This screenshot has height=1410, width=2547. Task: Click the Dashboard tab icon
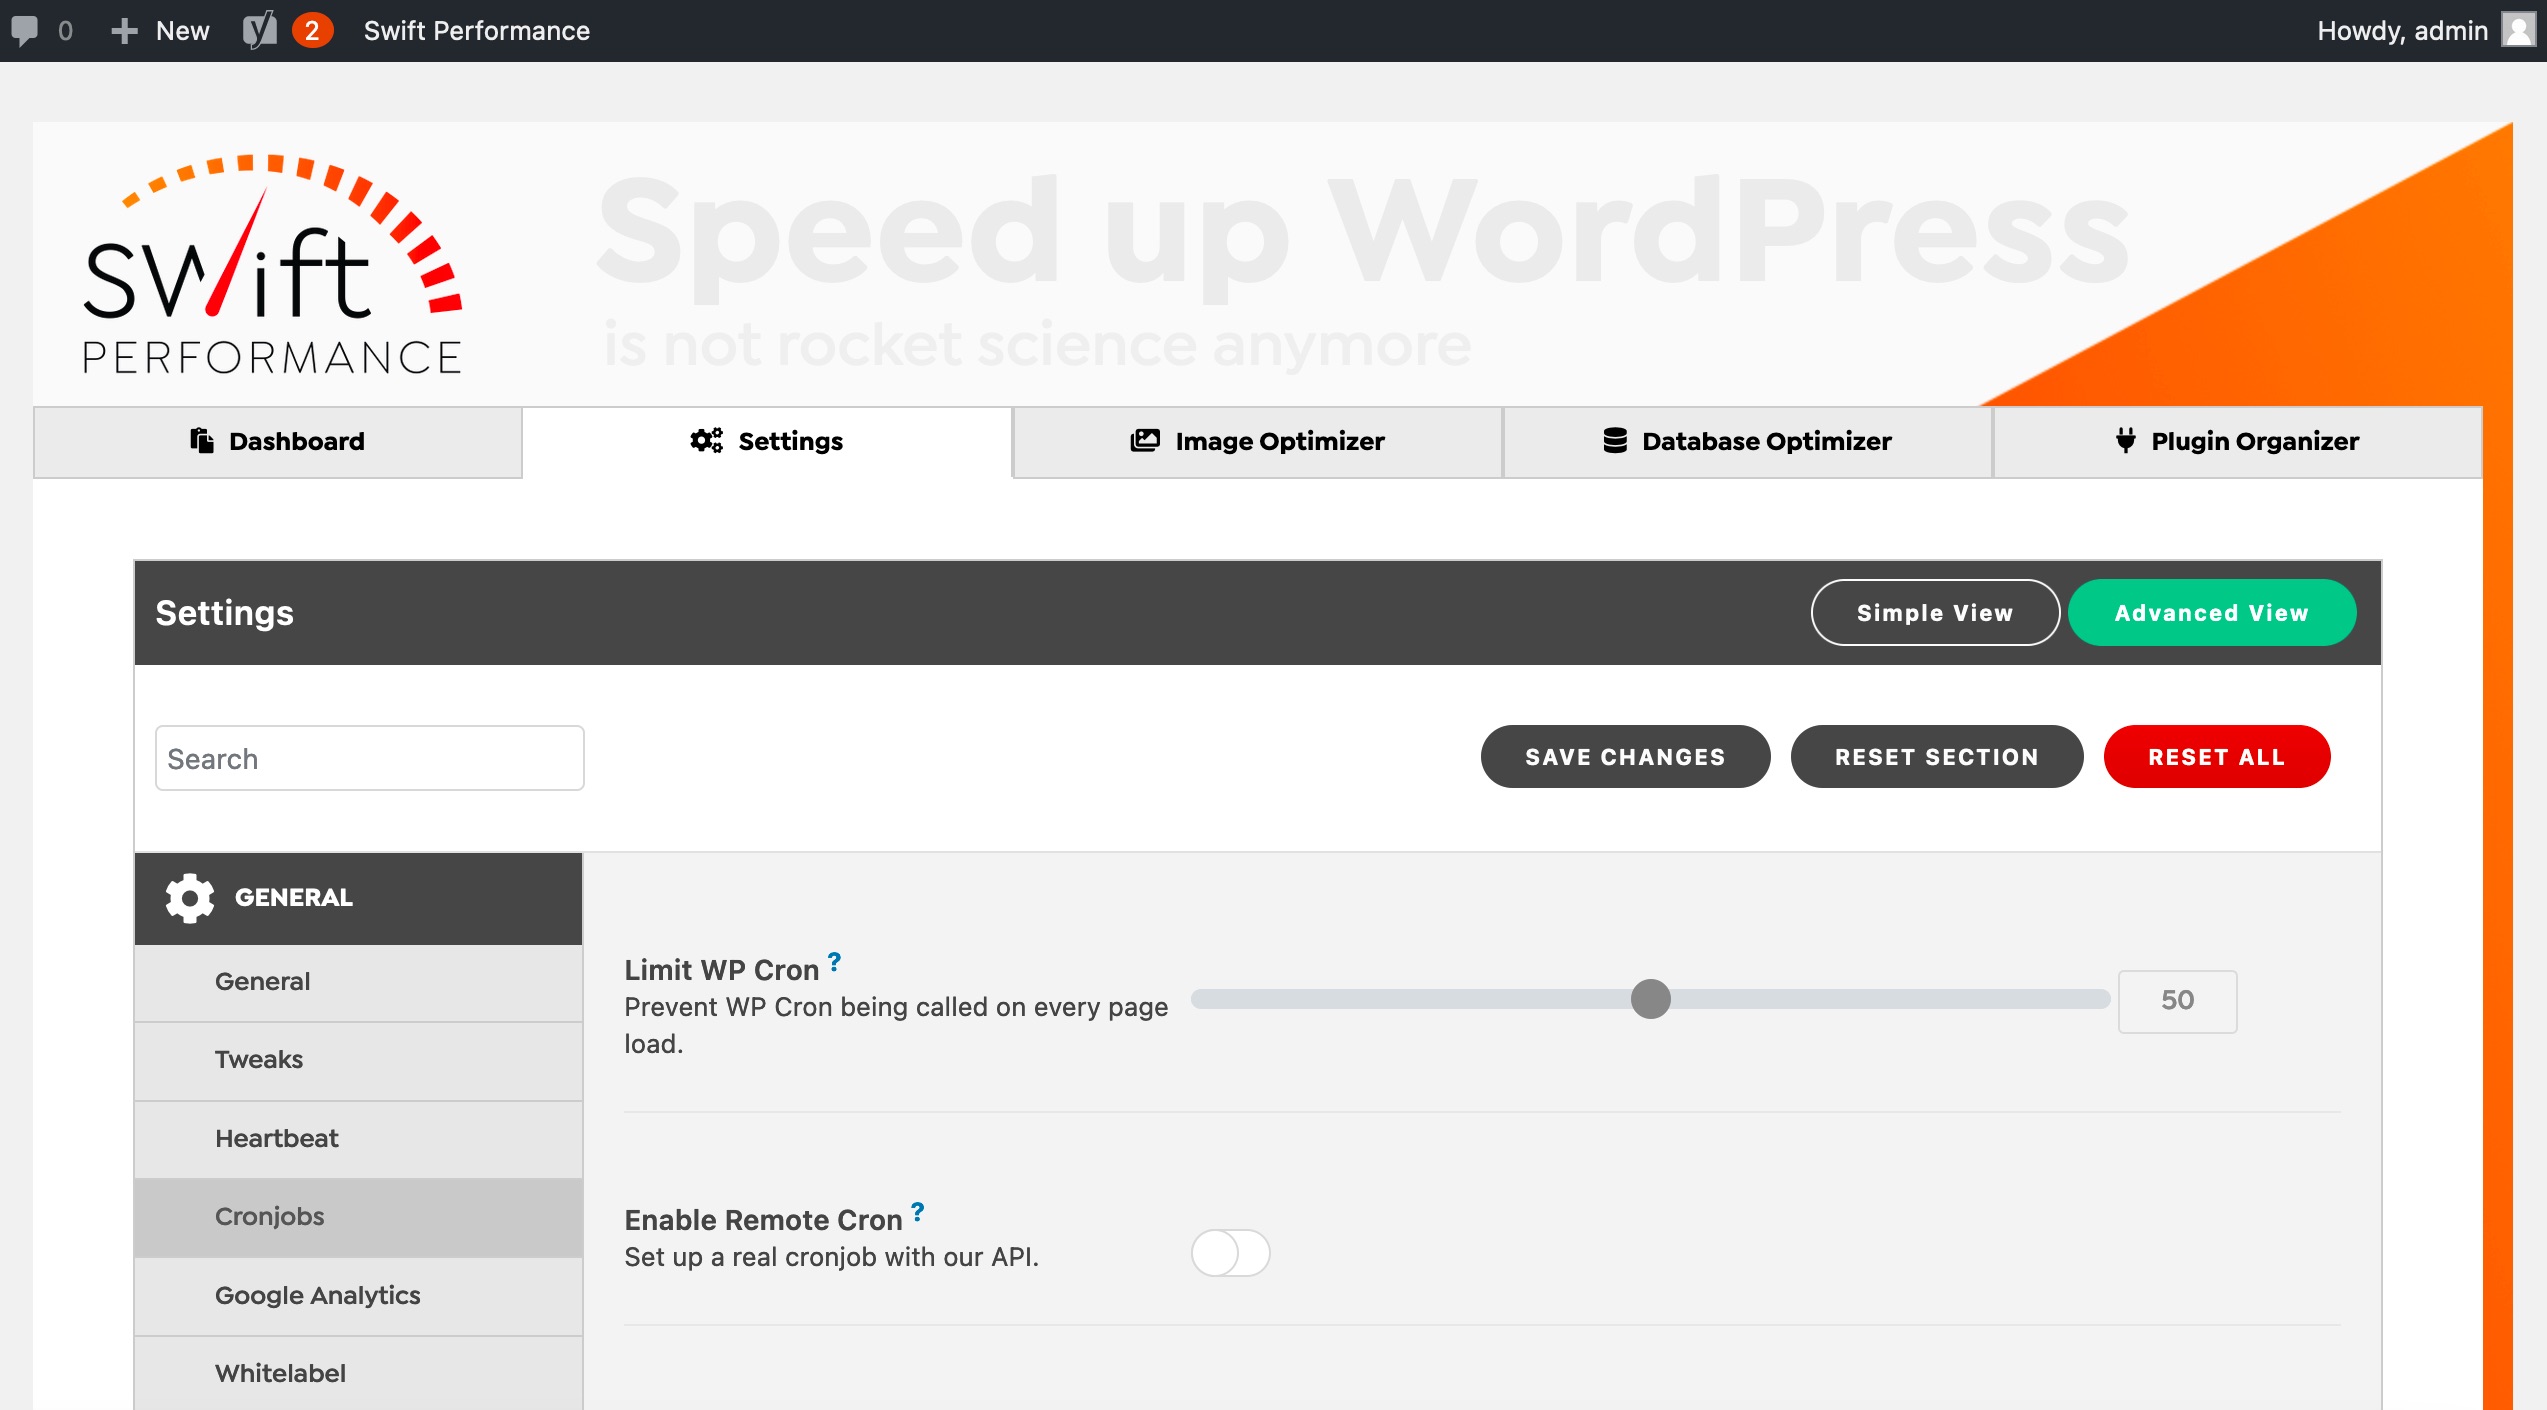(x=202, y=440)
